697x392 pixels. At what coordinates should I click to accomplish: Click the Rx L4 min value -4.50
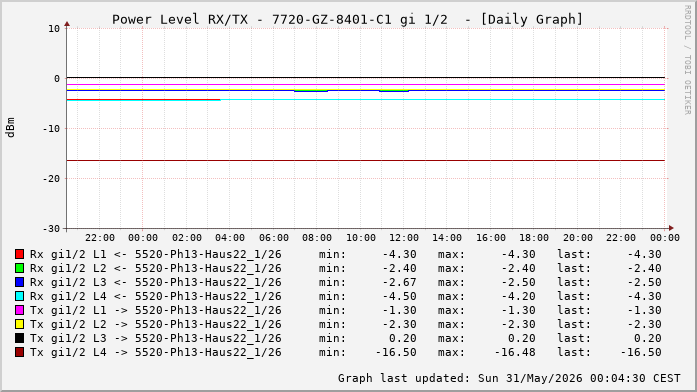[400, 296]
